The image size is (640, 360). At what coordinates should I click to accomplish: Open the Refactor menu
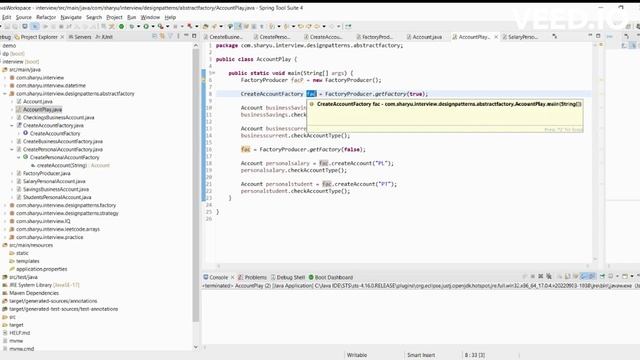click(46, 17)
